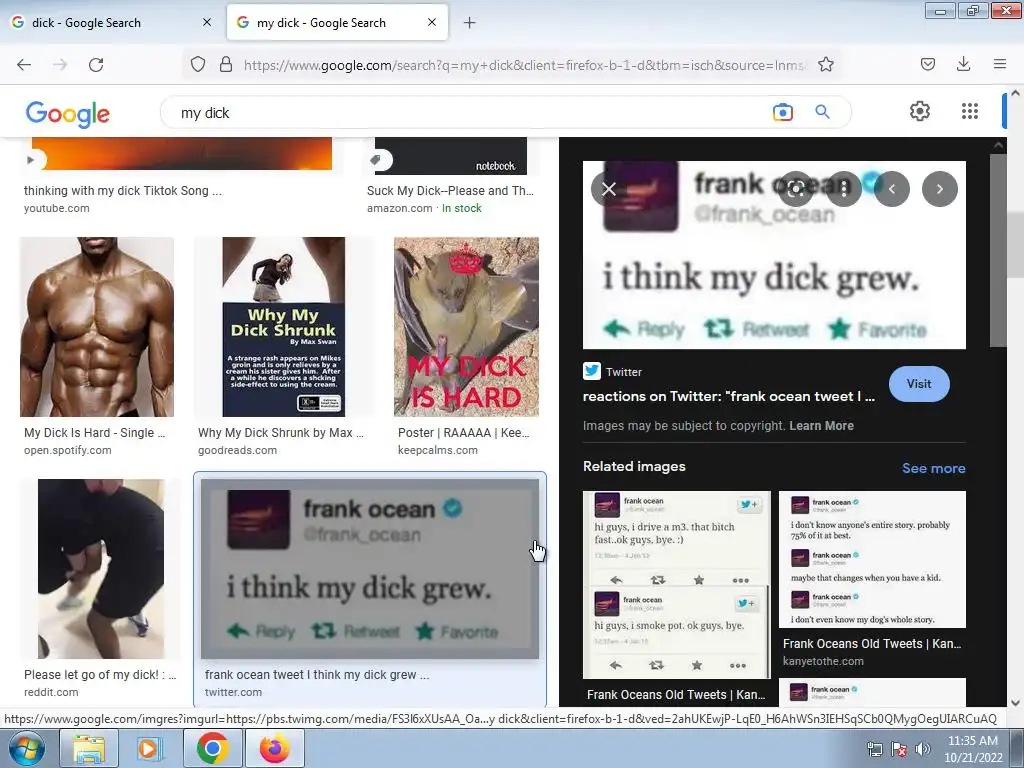Screen dimensions: 1024x768
Task: Open the shield tracking protection icon
Action: pos(198,64)
